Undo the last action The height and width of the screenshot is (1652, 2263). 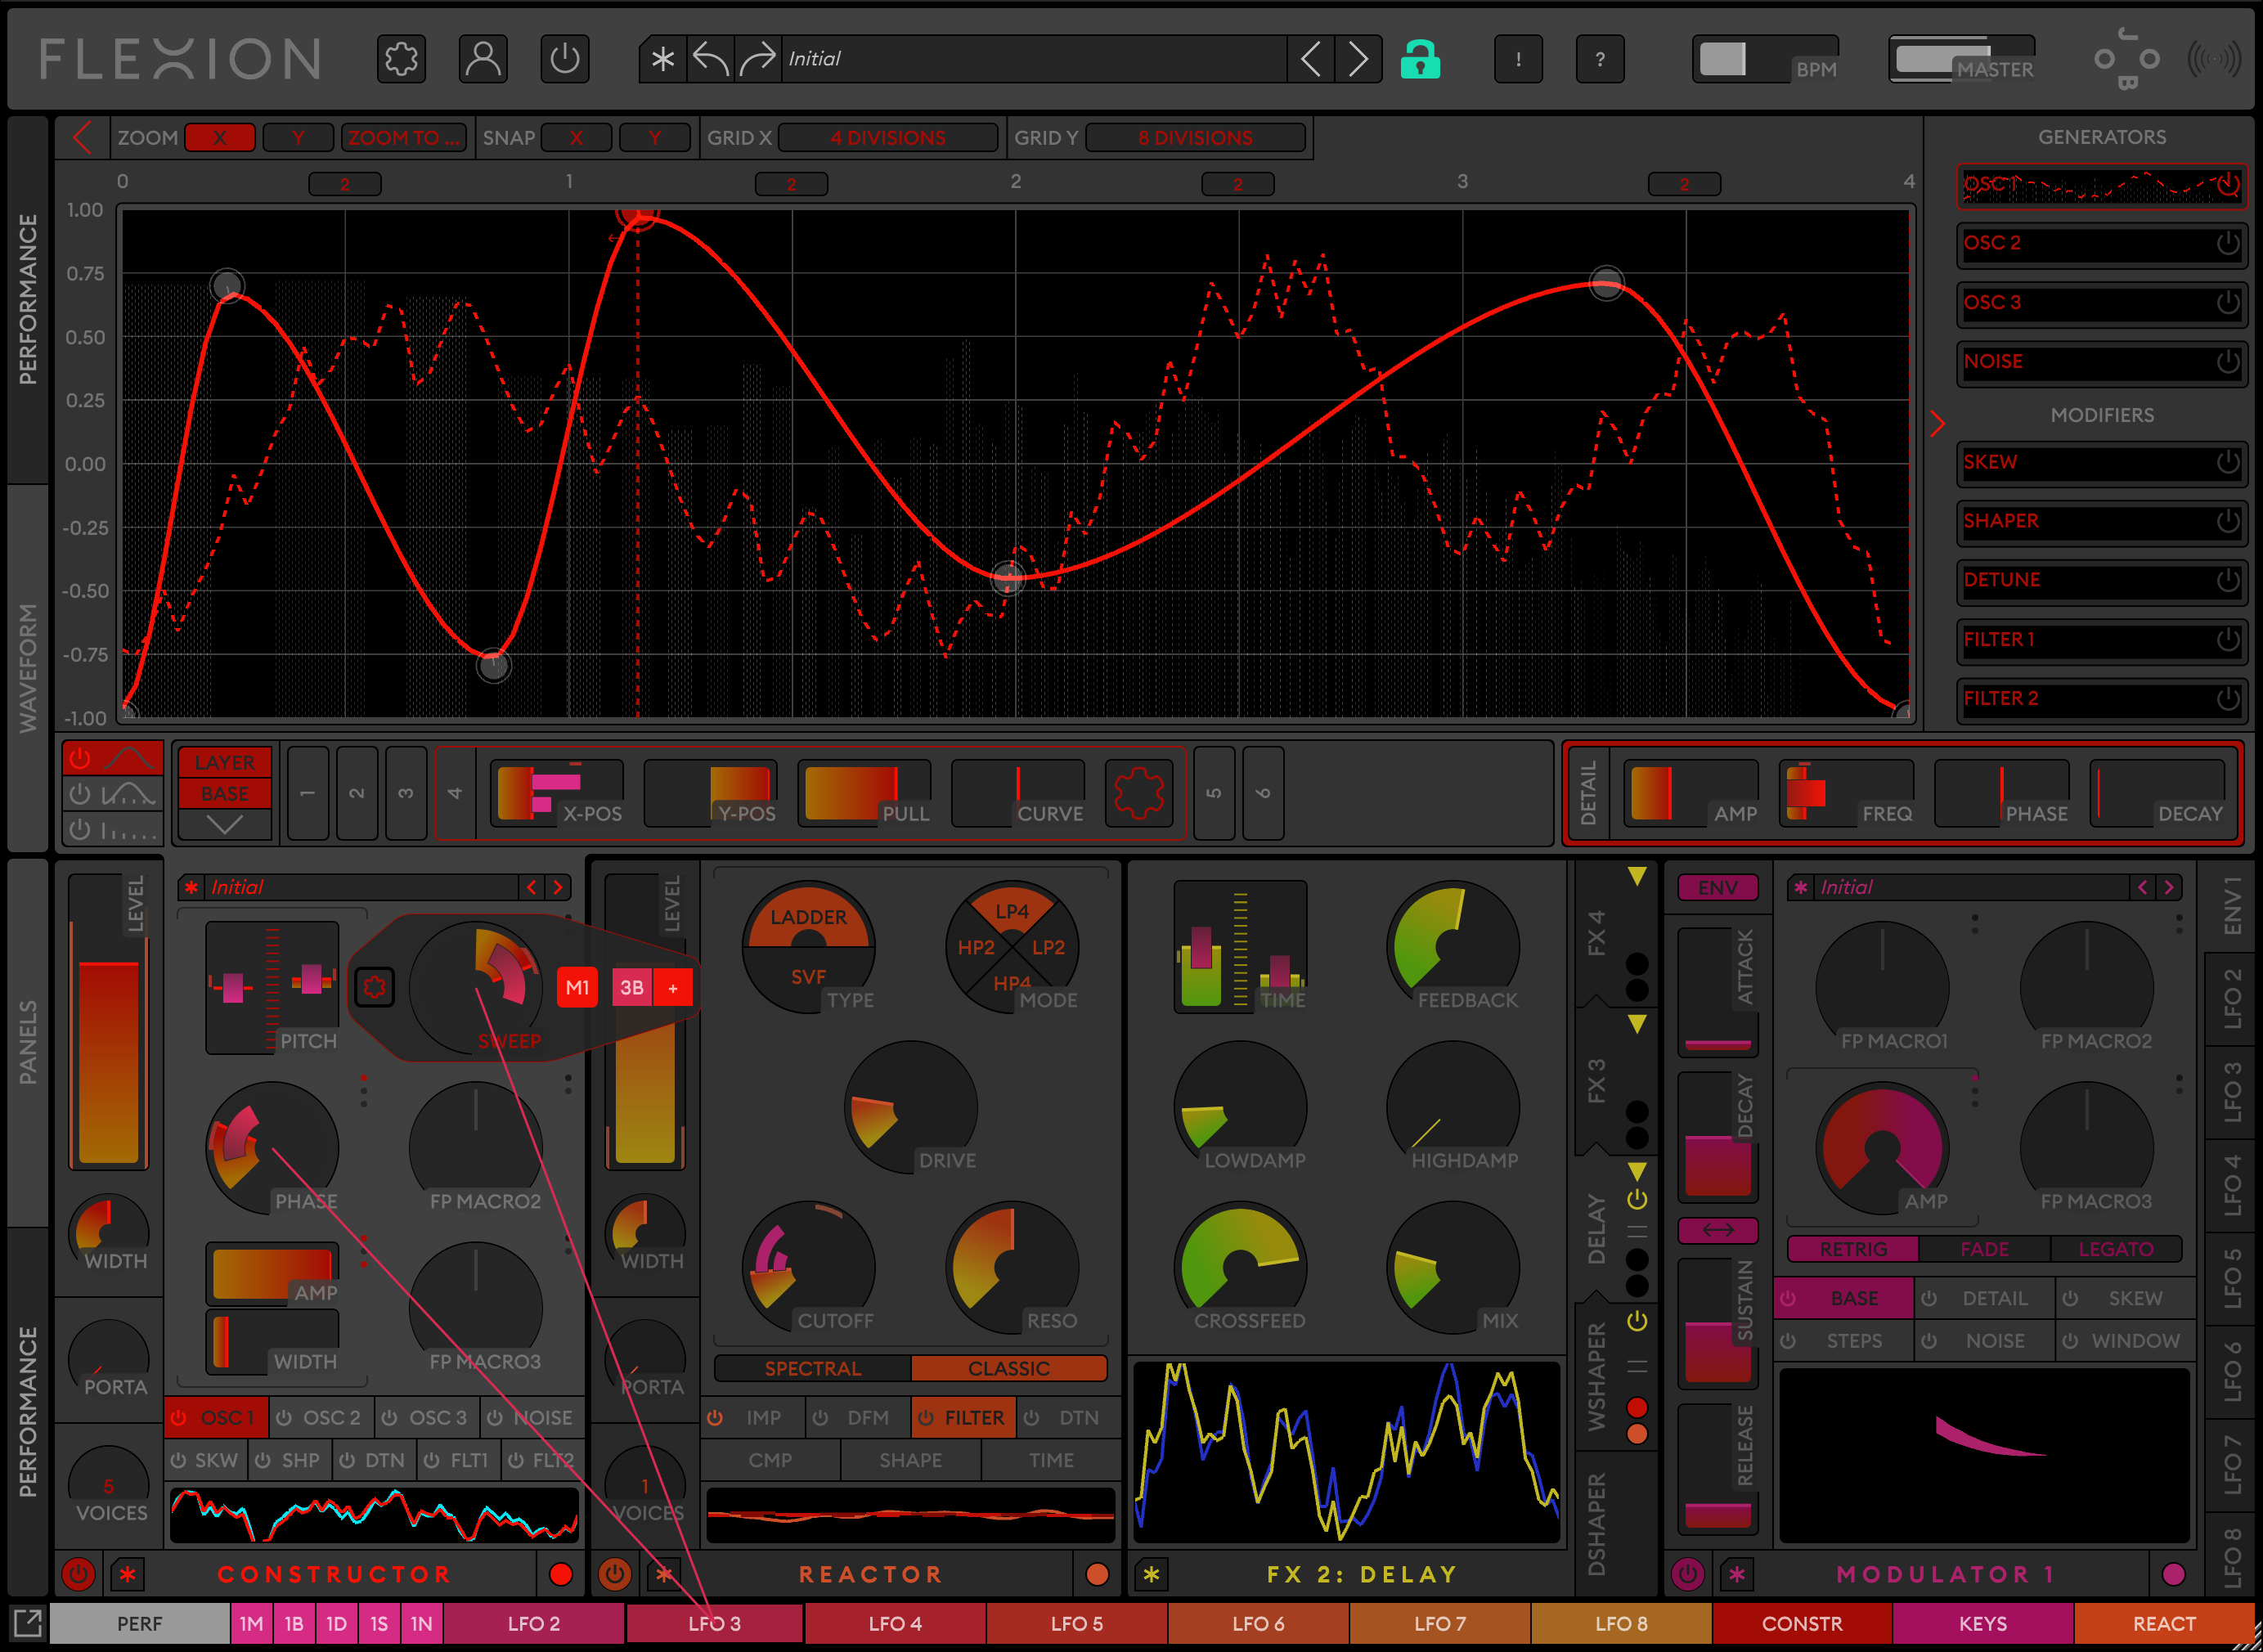[710, 59]
